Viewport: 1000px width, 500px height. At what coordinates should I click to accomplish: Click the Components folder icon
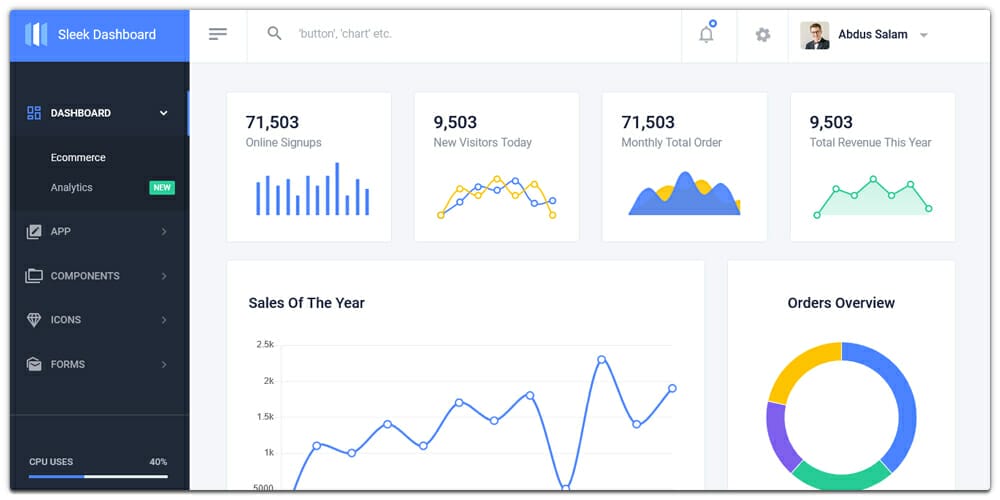(34, 276)
